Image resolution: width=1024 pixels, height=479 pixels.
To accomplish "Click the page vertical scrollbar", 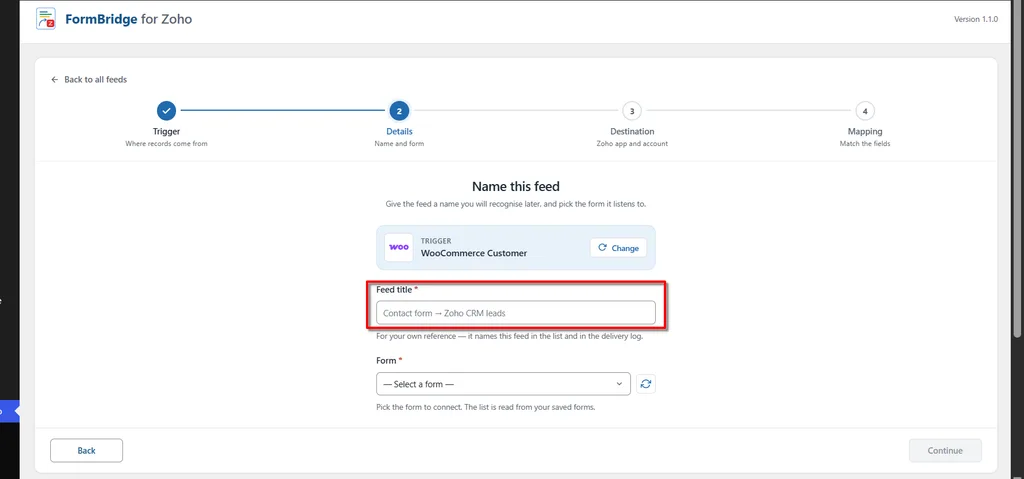I will [x=1018, y=170].
